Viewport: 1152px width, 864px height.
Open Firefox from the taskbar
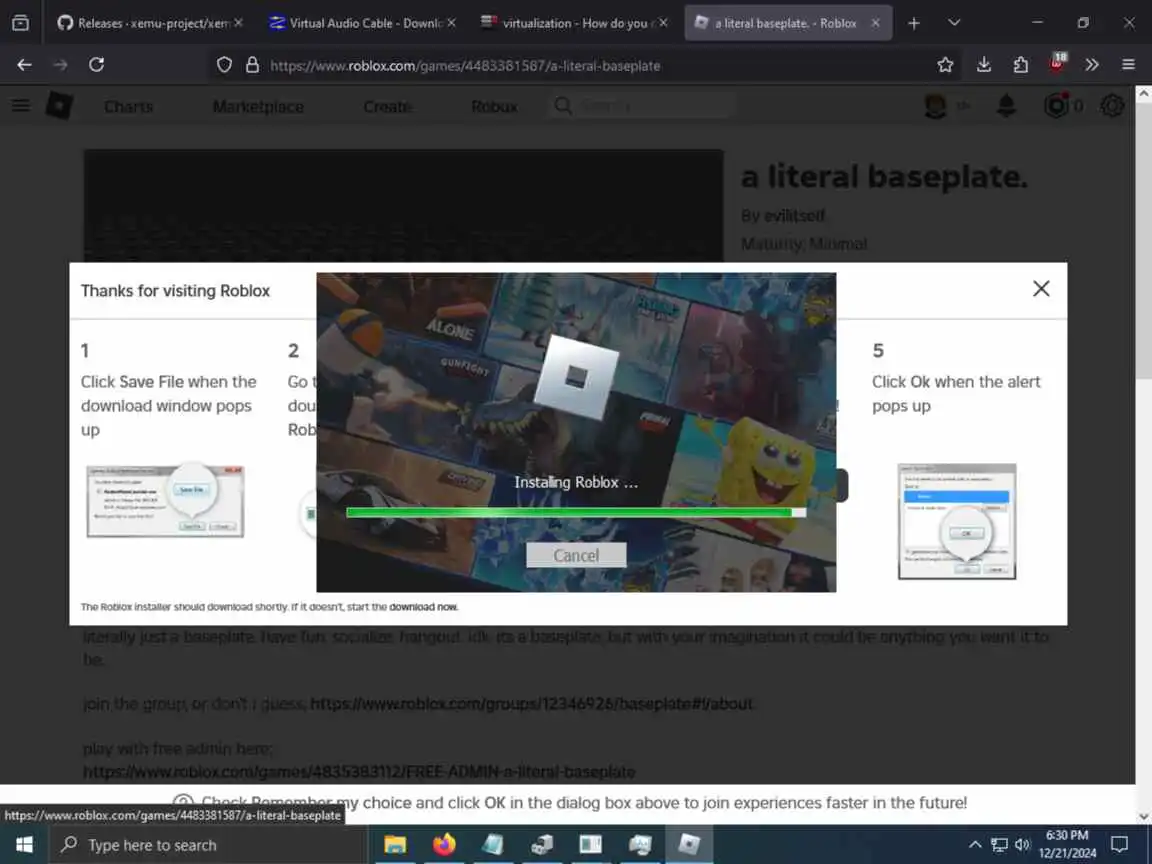coord(444,845)
